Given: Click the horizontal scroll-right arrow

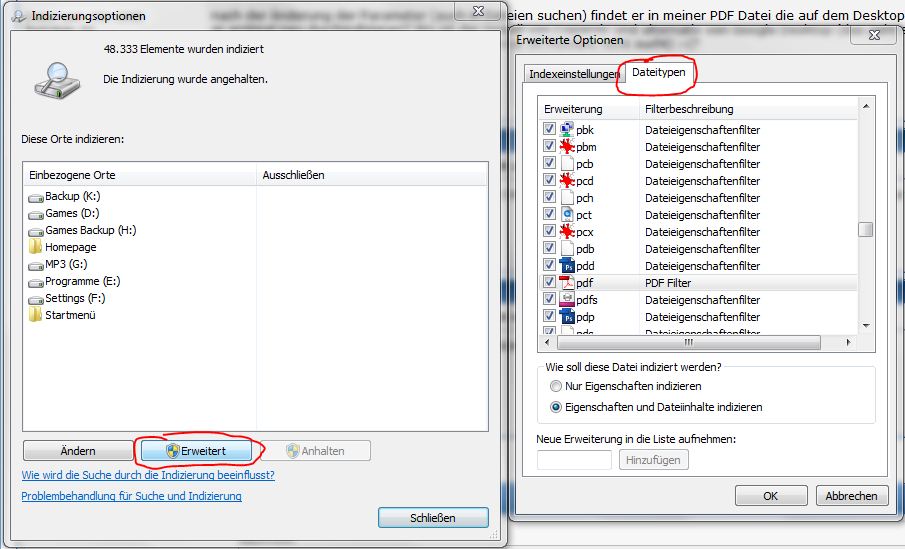Looking at the screenshot, I should click(x=848, y=342).
